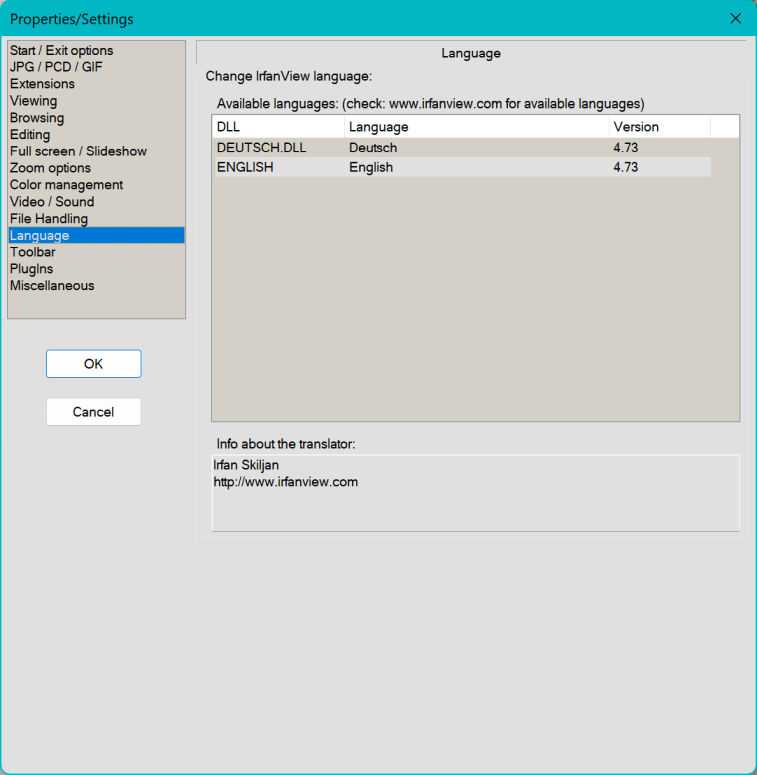Viewport: 757px width, 775px height.
Task: Select Miscellaneous category
Action: pyautogui.click(x=52, y=286)
